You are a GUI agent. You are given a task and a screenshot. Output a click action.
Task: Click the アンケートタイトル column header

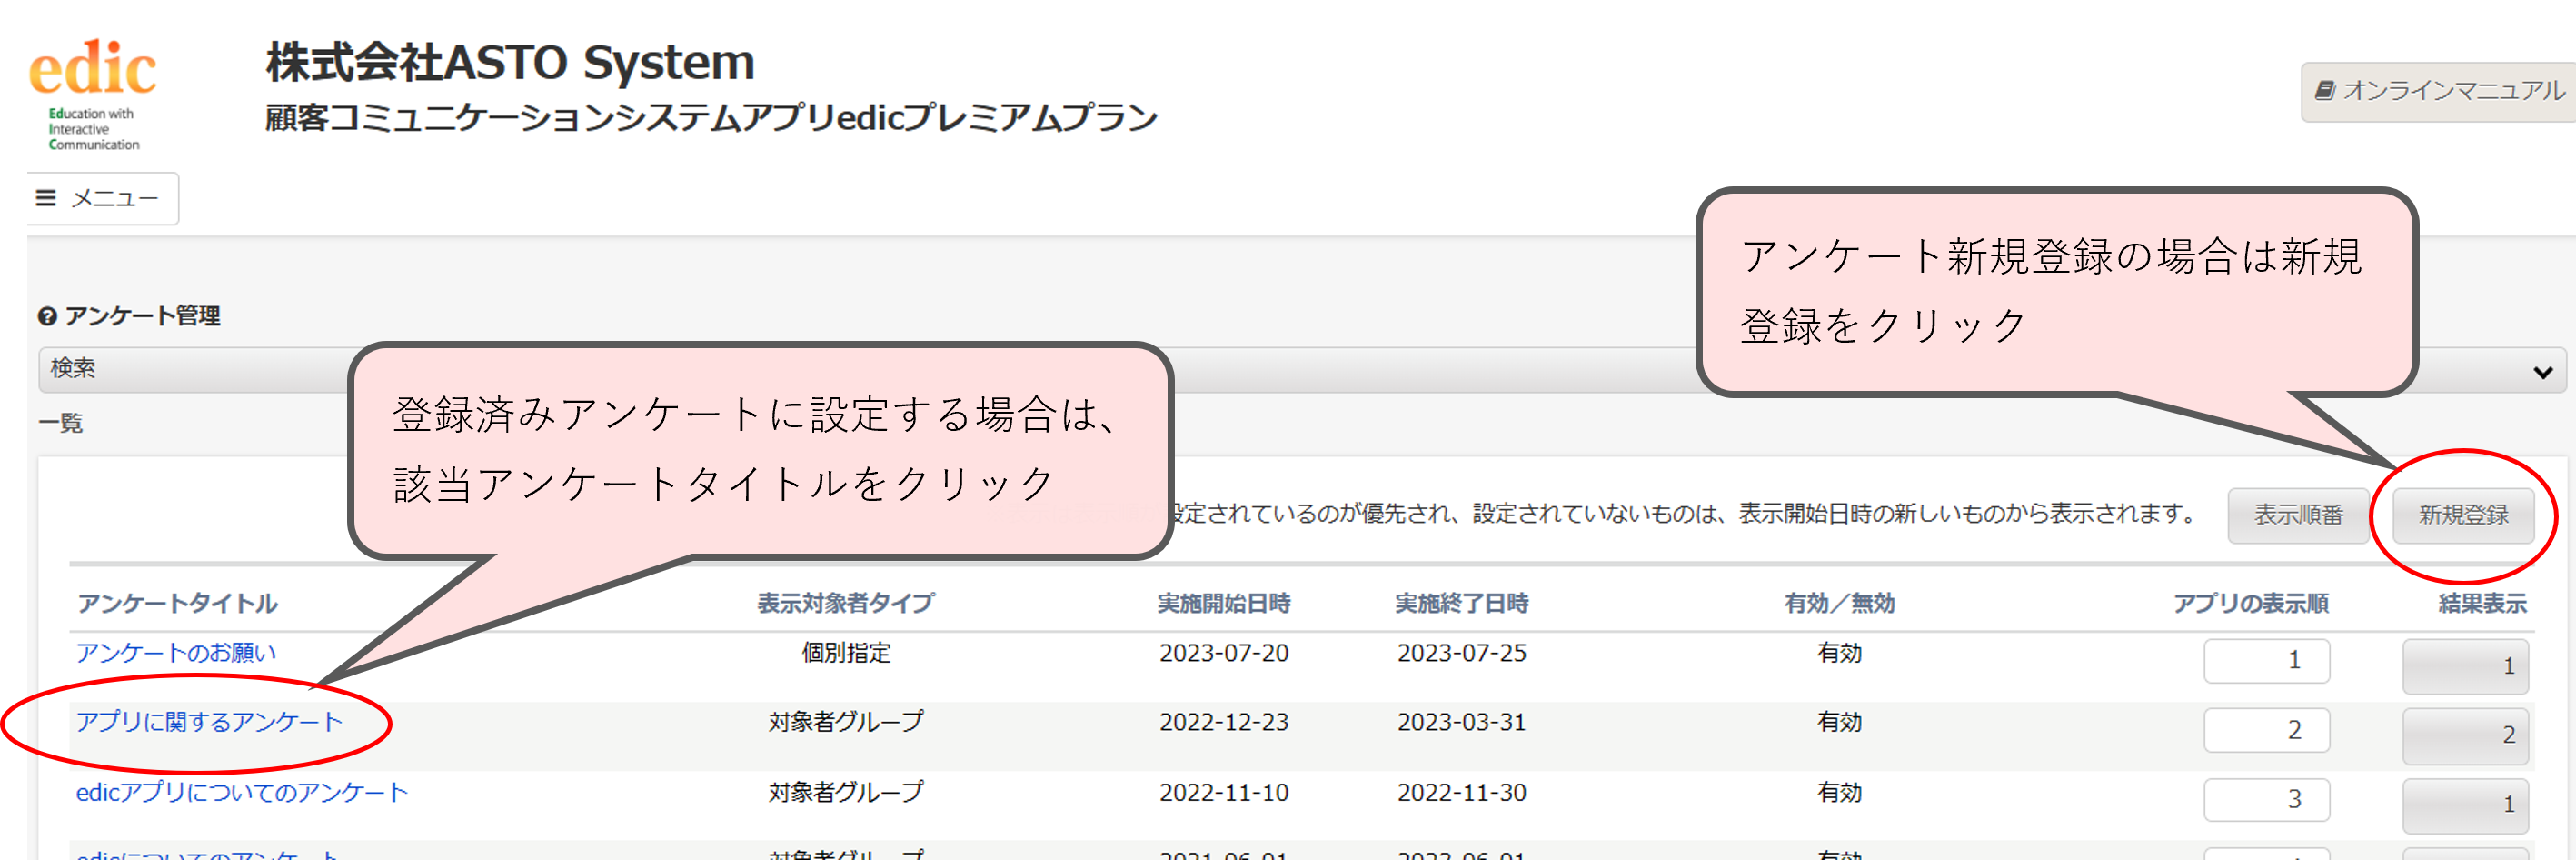(178, 603)
